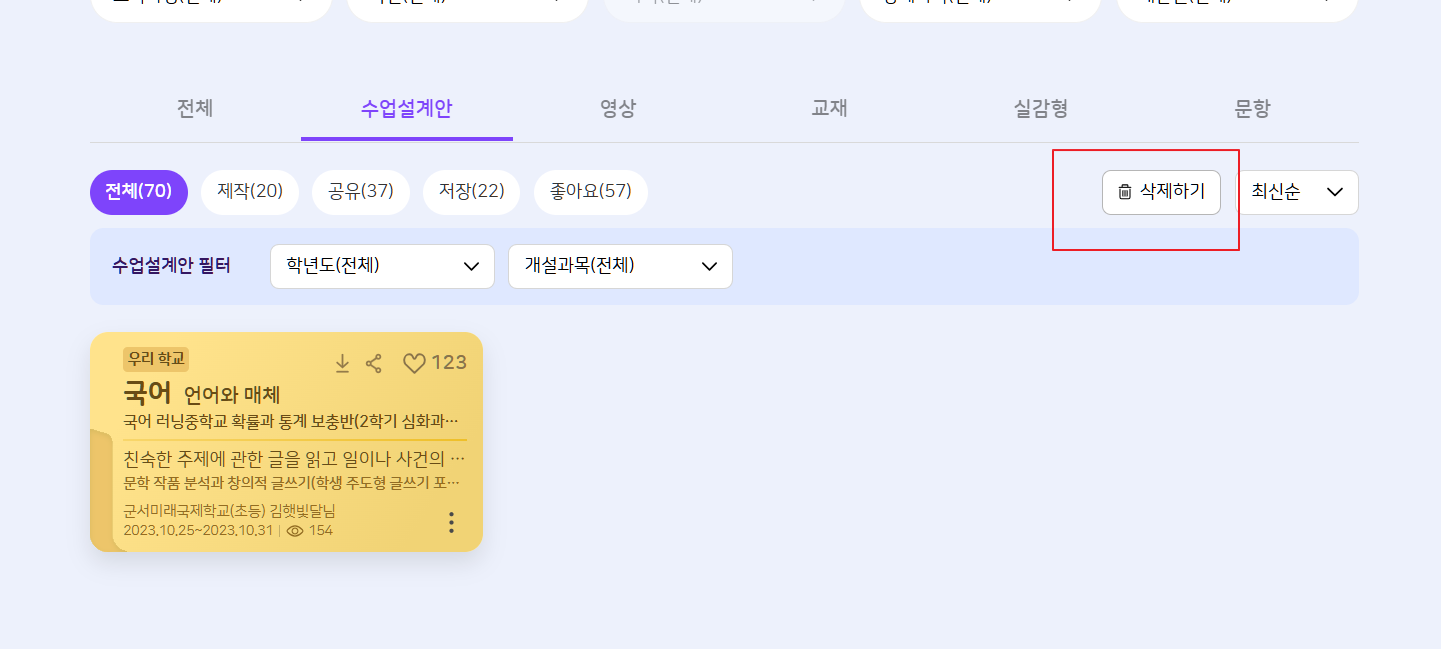Select the 문항 tab
This screenshot has height=649, width=1441.
(x=1252, y=108)
